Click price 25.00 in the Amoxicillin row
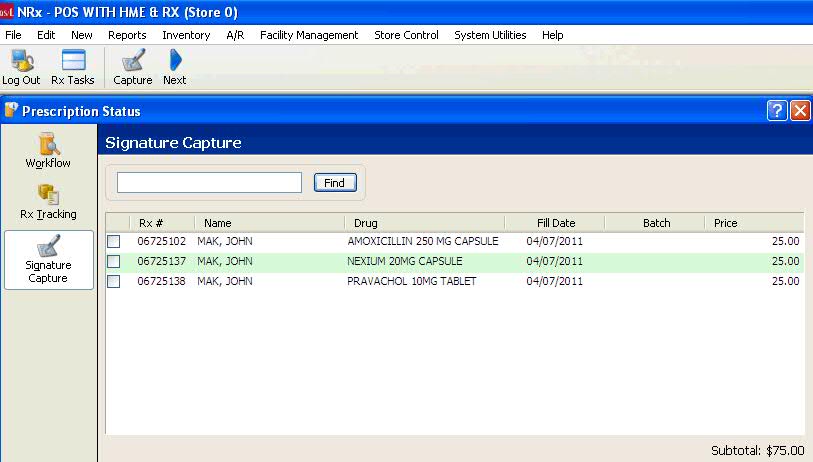 tap(786, 241)
